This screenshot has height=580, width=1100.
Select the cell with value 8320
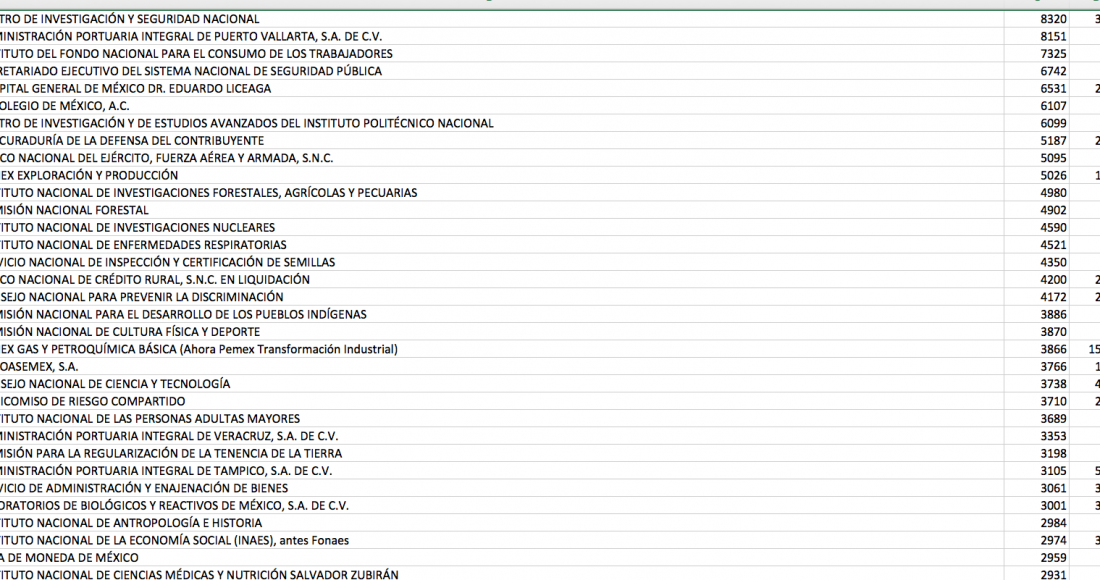[1053, 19]
